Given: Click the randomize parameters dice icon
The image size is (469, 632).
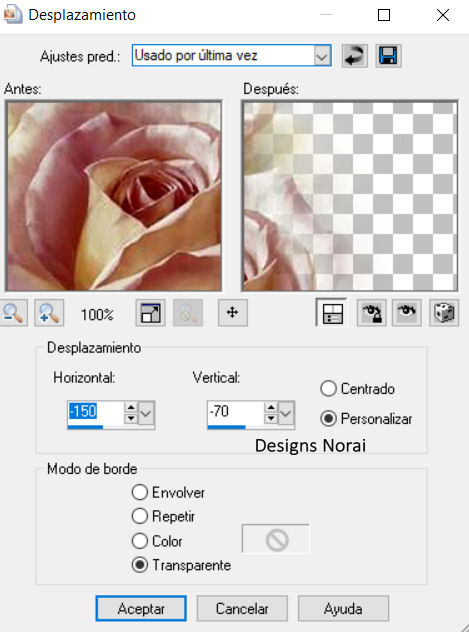Looking at the screenshot, I should tap(444, 313).
